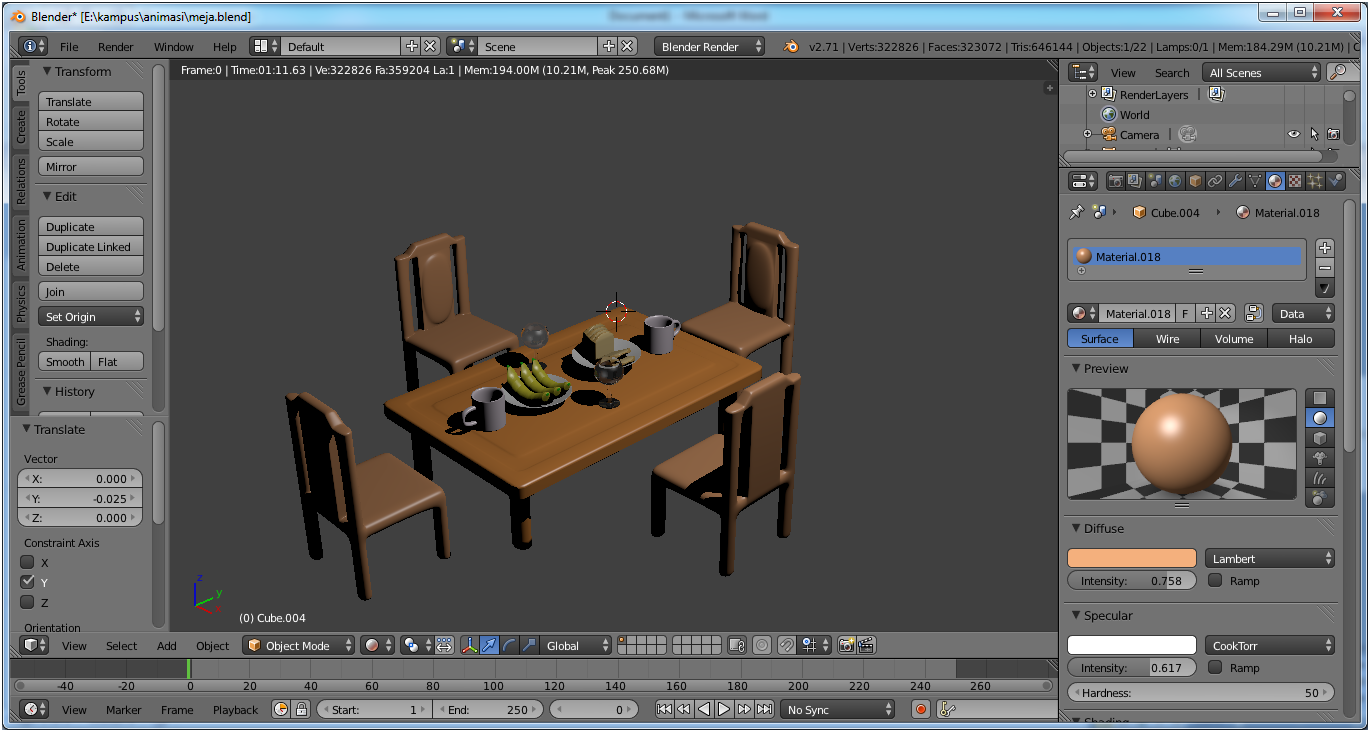Screen dimensions: 1370x730
Task: Open the Help menu
Action: click(x=225, y=46)
